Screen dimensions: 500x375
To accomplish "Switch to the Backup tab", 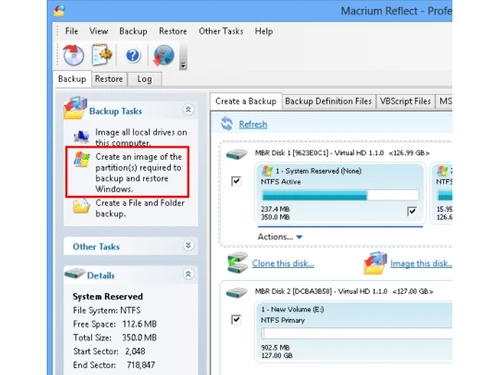I will (x=72, y=79).
